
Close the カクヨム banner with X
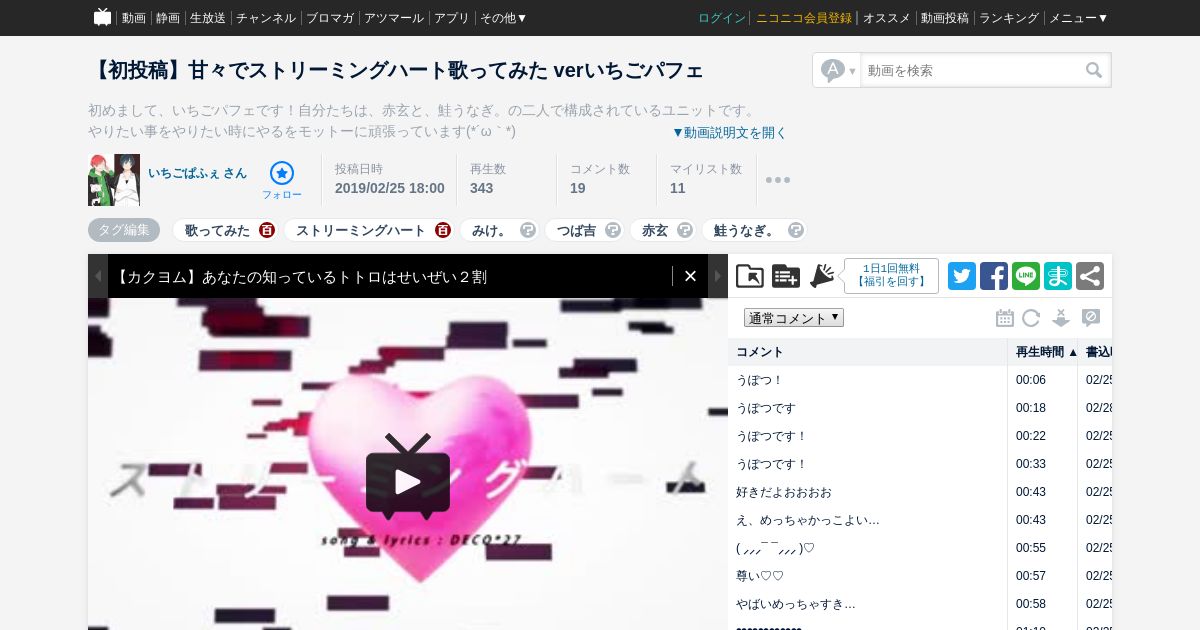[x=690, y=276]
